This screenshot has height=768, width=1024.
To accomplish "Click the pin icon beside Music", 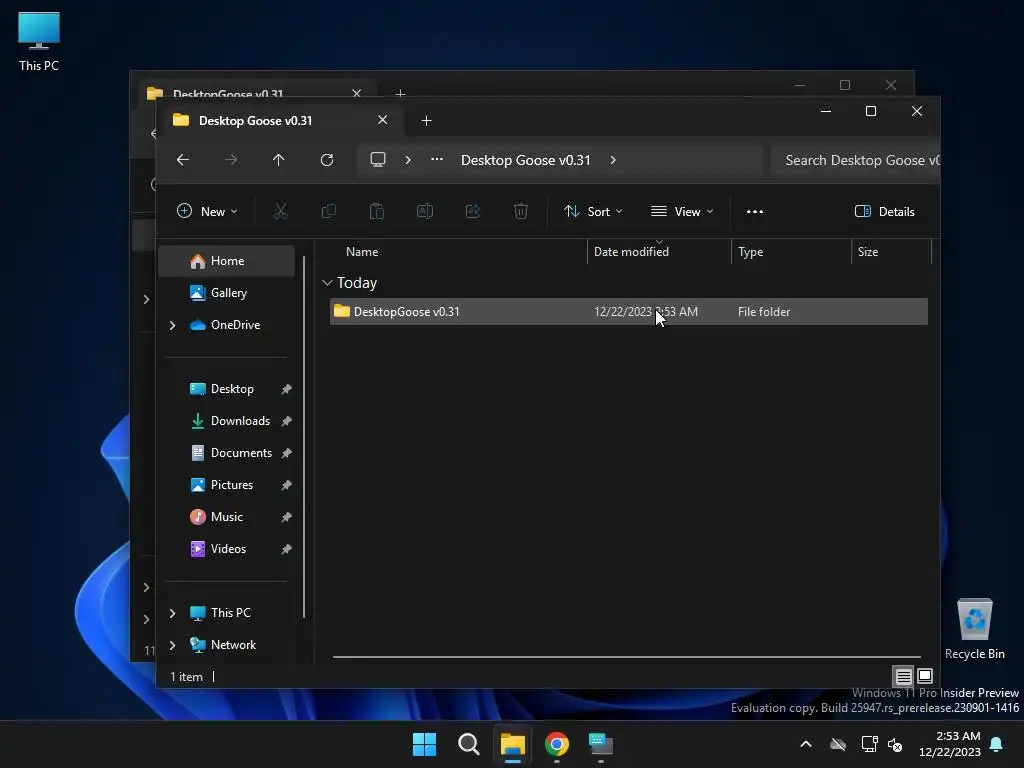I will (286, 517).
